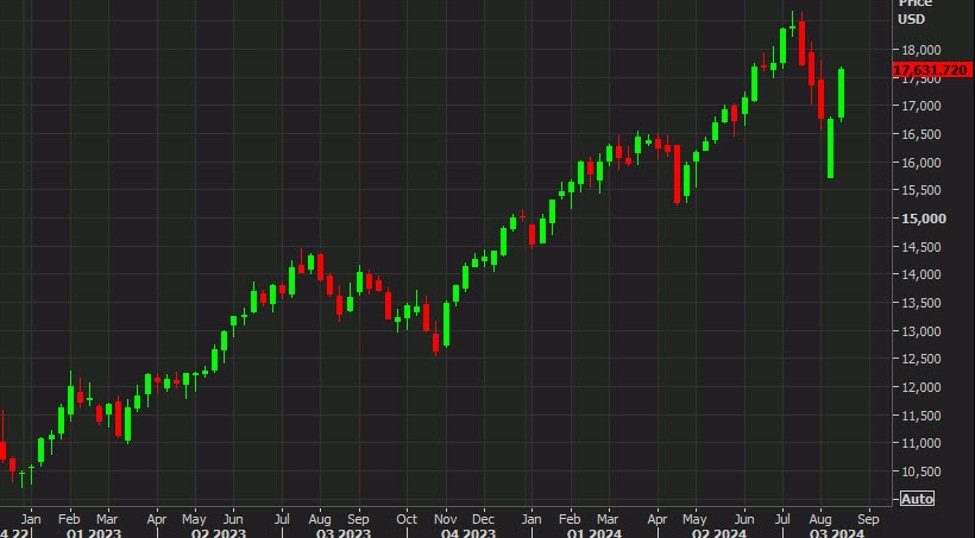975x538 pixels.
Task: Select the Dec month label on time axis
Action: point(483,519)
